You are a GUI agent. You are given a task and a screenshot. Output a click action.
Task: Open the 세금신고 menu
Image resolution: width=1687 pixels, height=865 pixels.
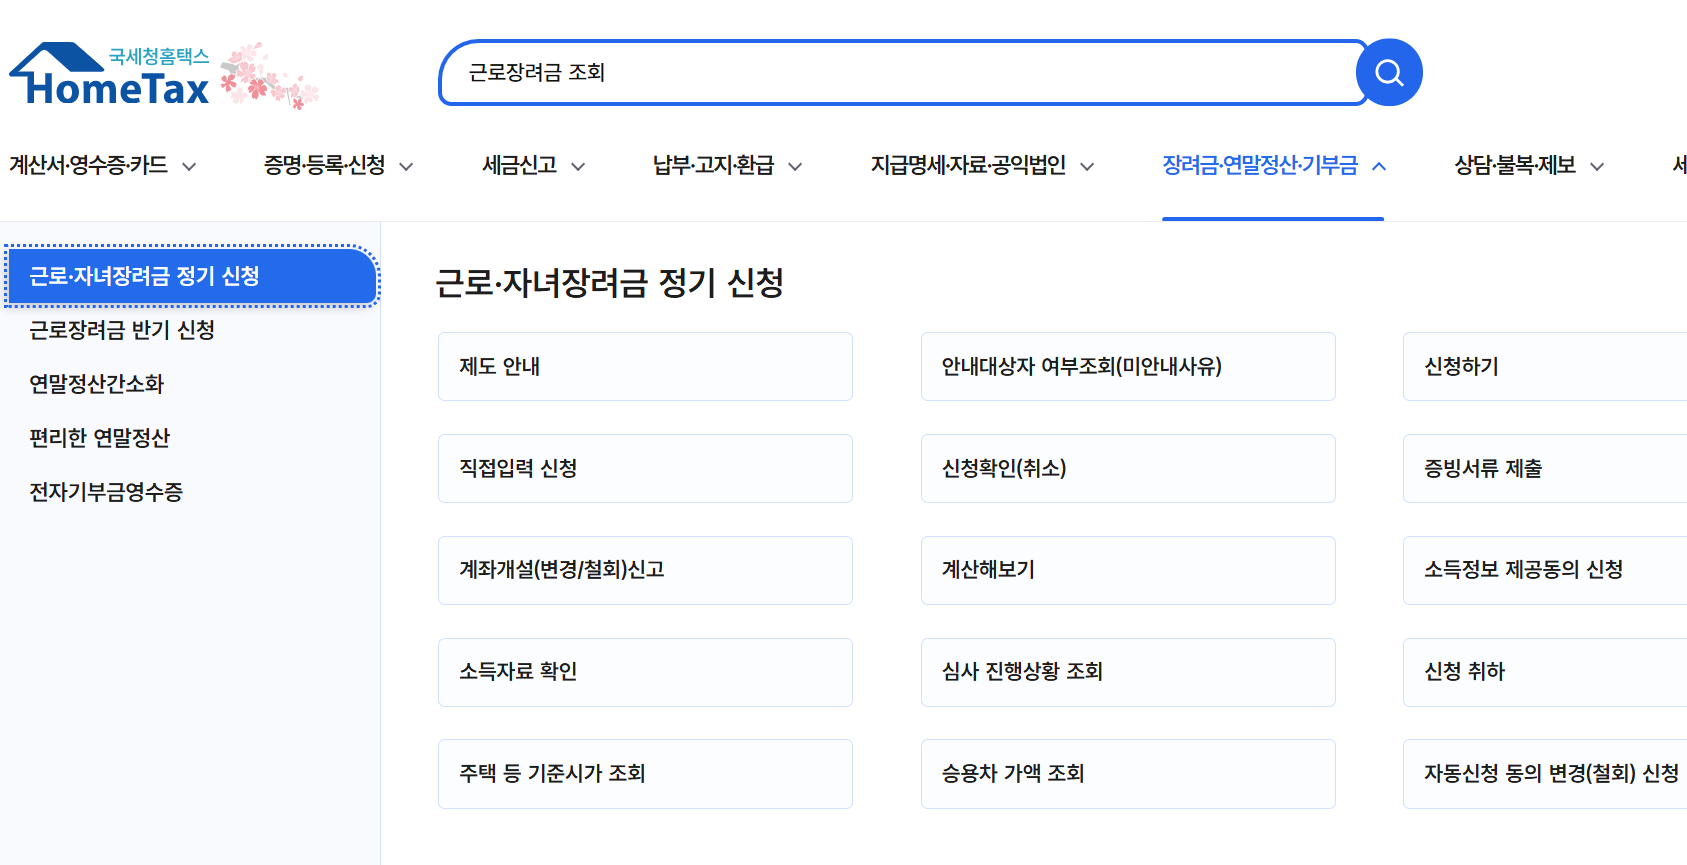click(519, 165)
